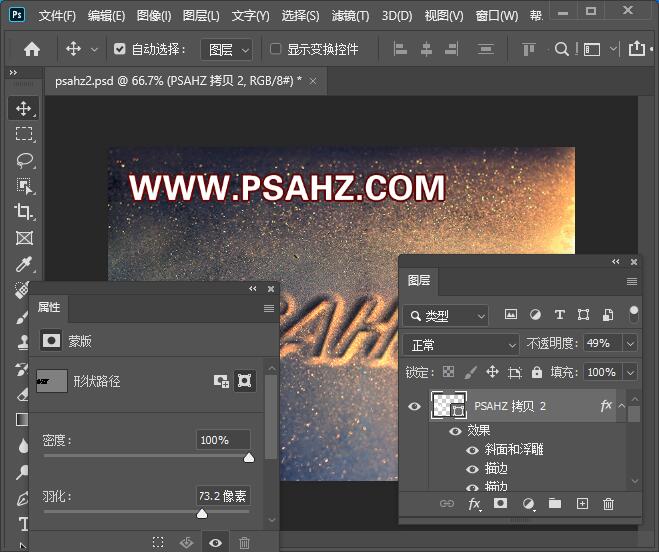Image resolution: width=659 pixels, height=552 pixels.
Task: Open the search magnifier in options bar
Action: [561, 49]
